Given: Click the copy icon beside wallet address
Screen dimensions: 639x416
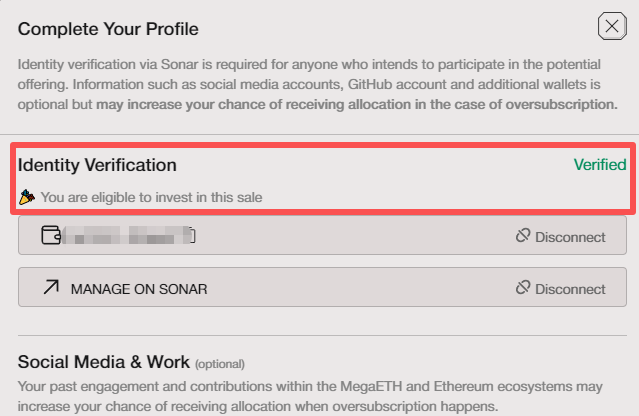Looking at the screenshot, I should [x=192, y=236].
